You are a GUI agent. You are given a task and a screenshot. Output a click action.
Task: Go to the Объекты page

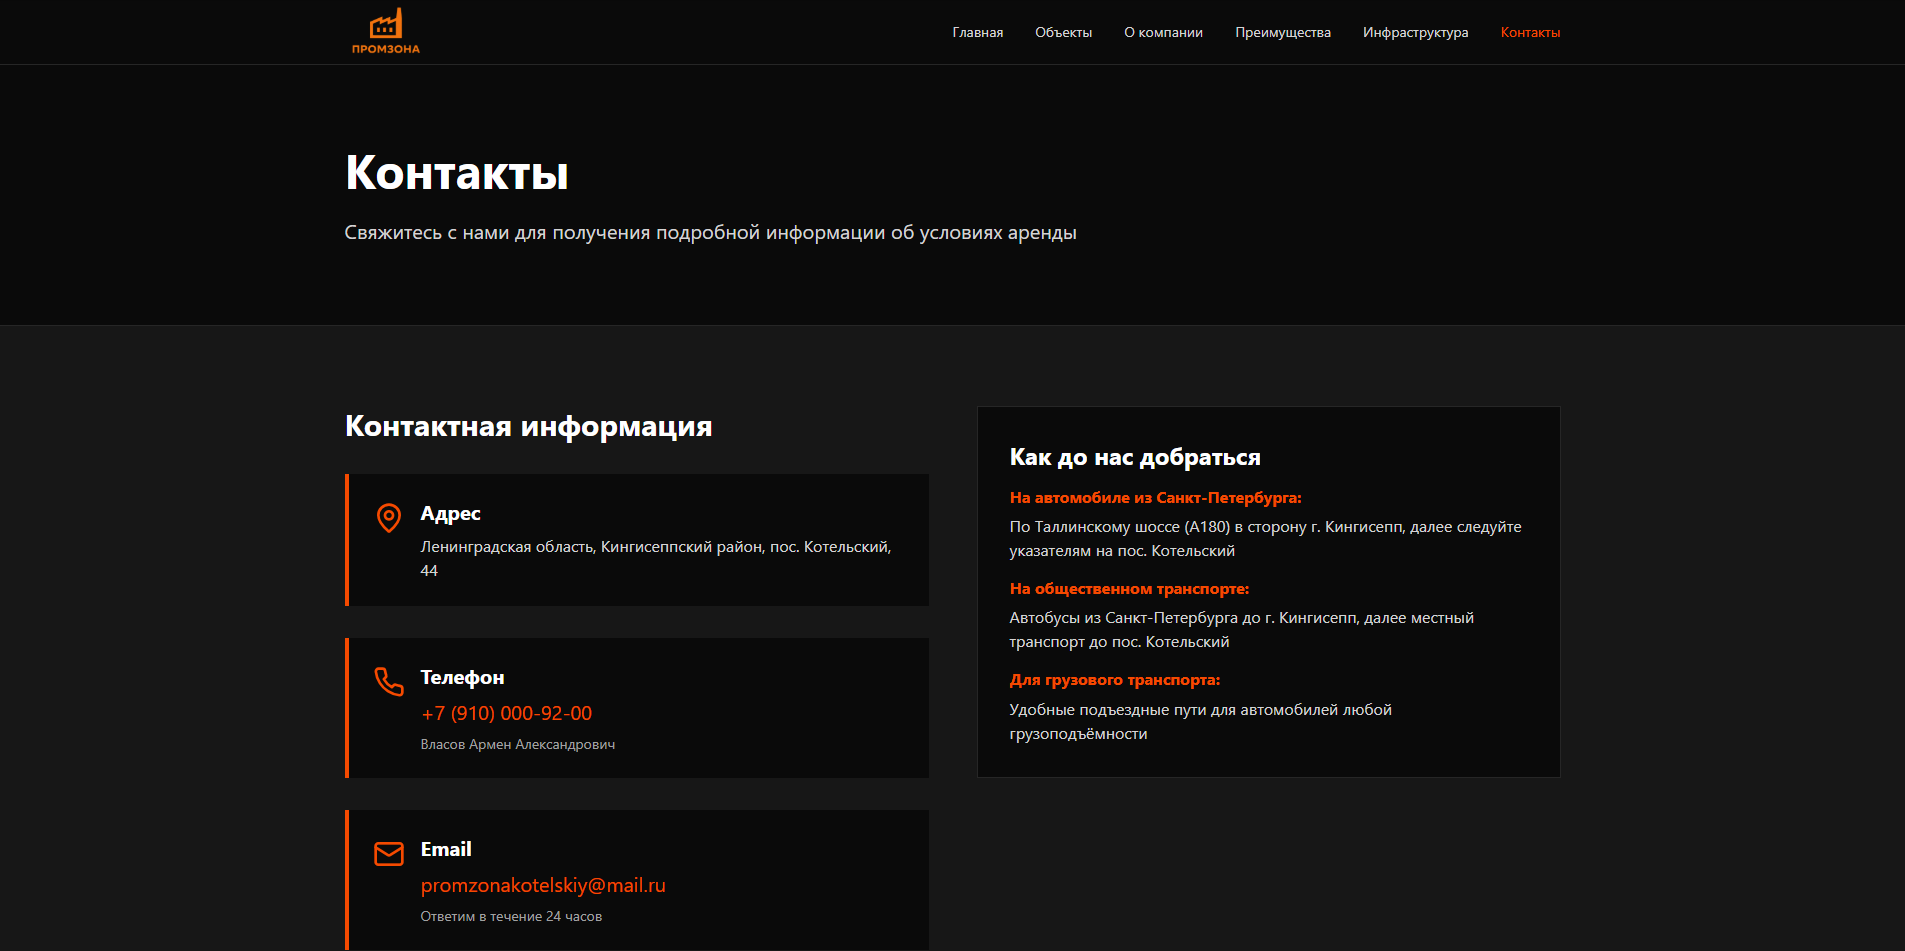(1063, 33)
